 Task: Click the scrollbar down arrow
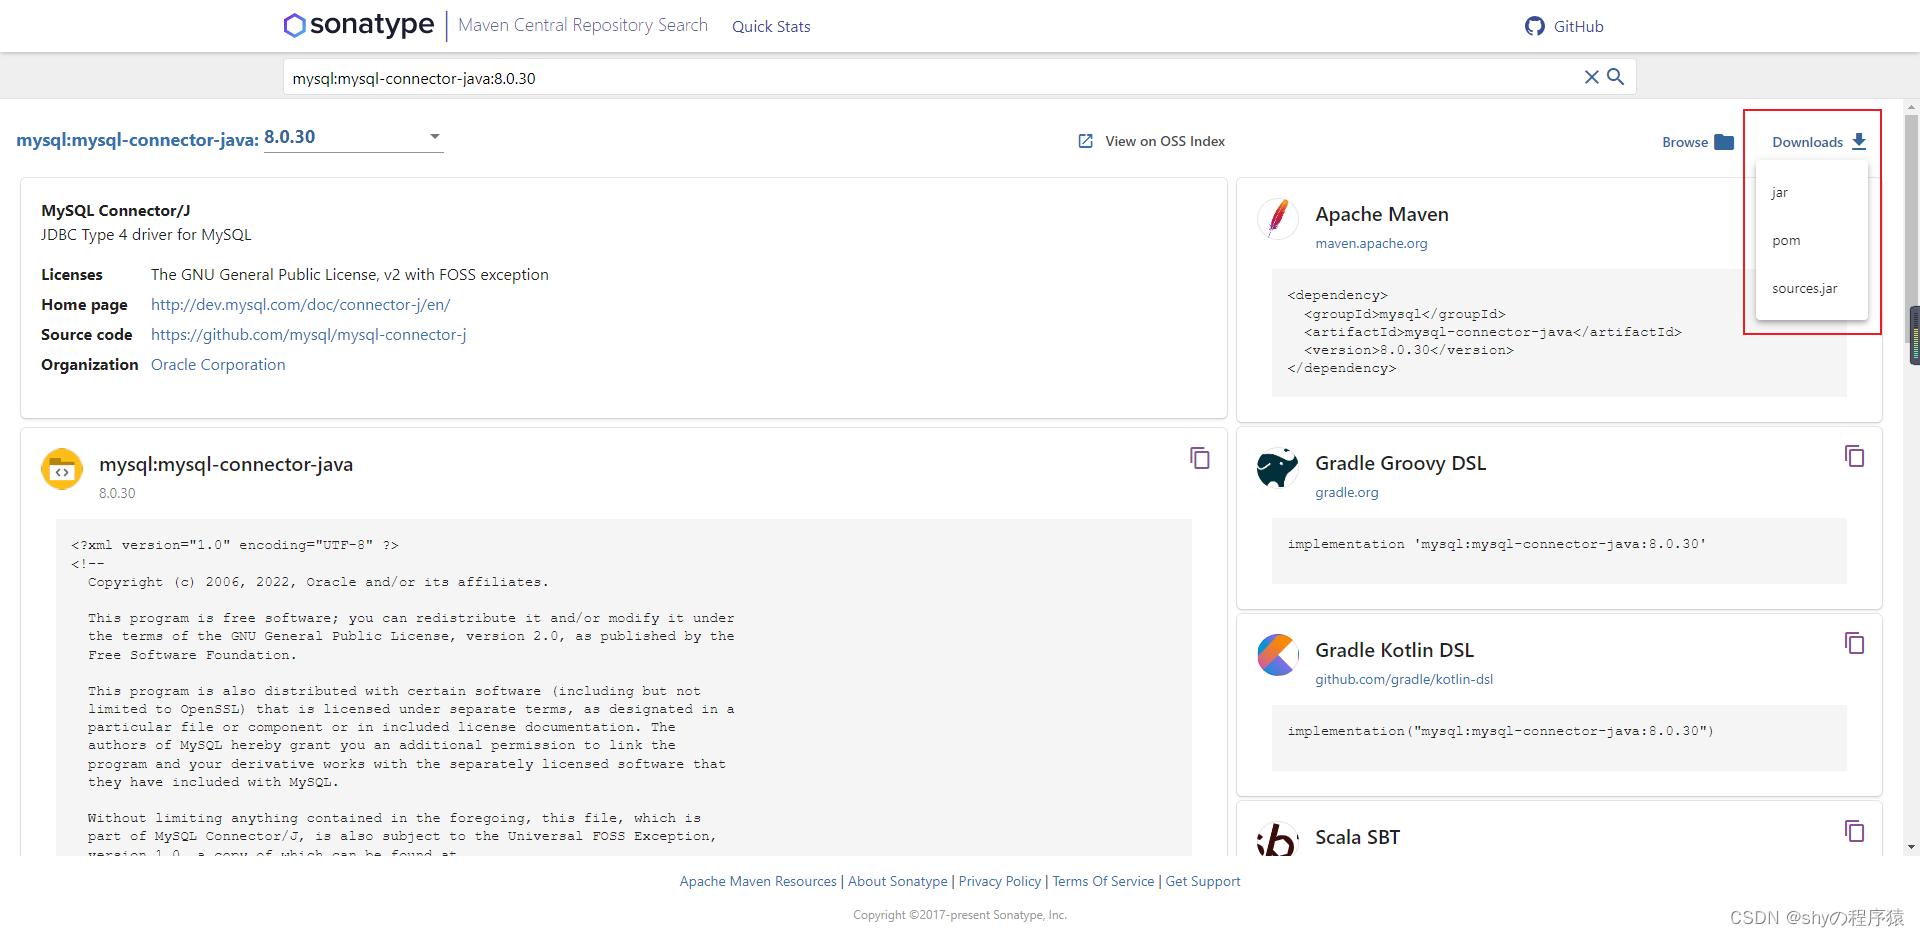tap(1912, 847)
